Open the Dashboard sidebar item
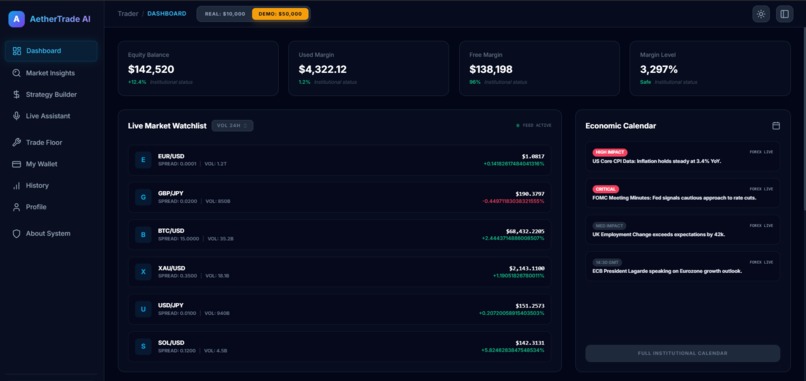806x381 pixels. (51, 51)
